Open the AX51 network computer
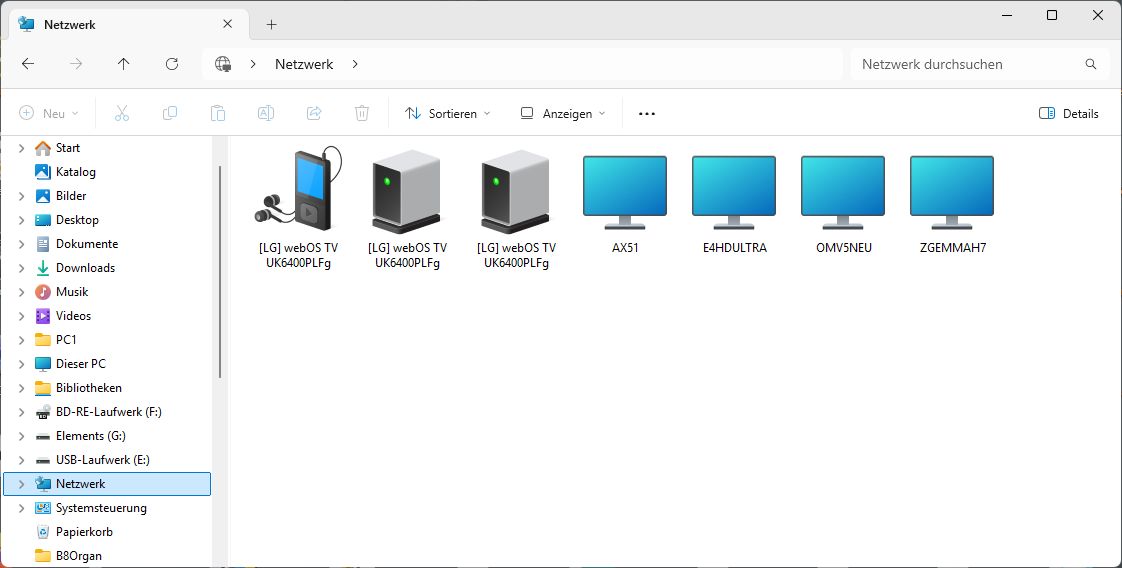The image size is (1122, 568). click(624, 188)
